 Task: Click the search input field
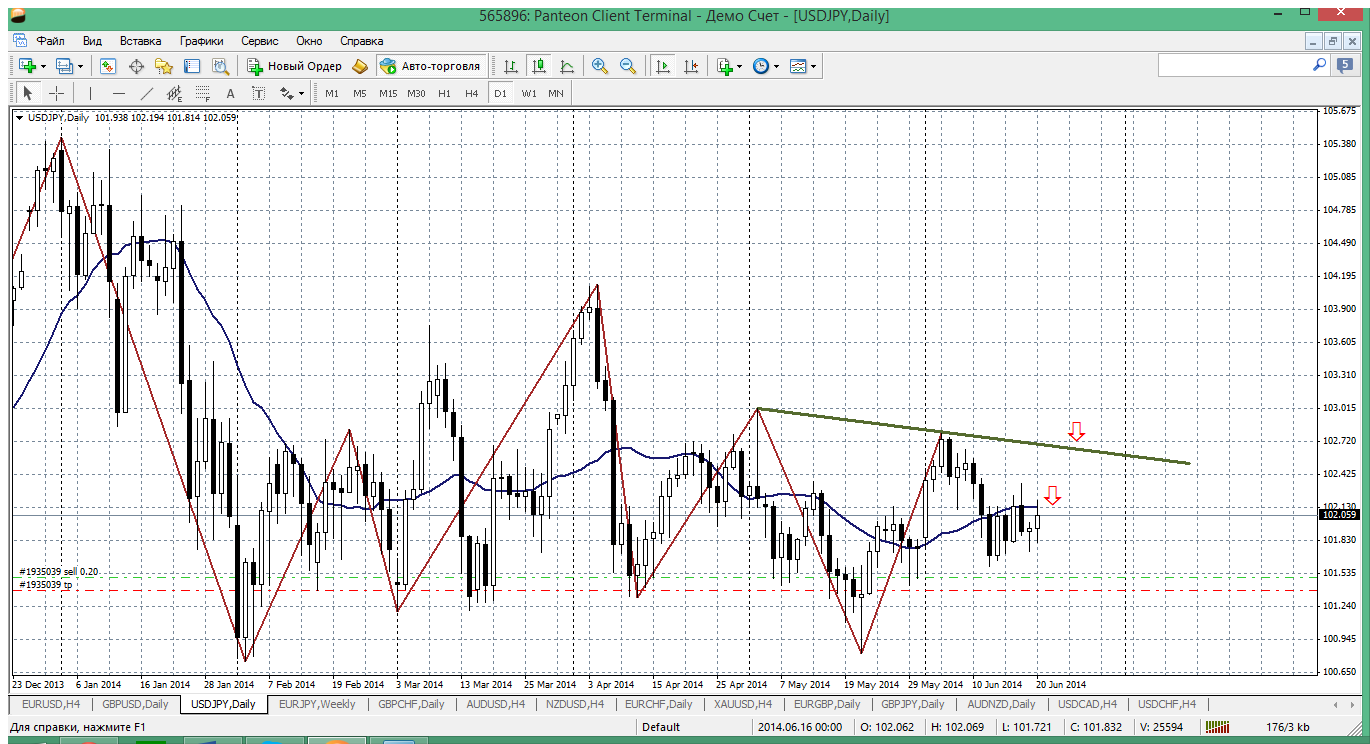1233,65
